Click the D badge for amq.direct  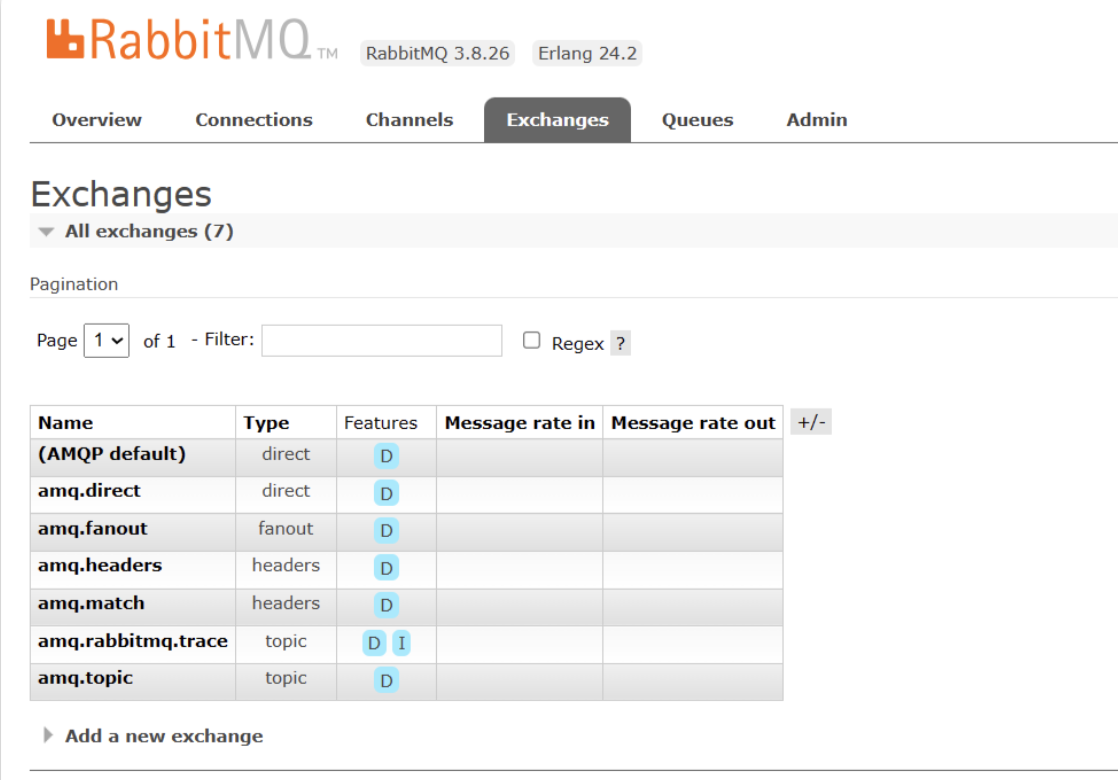click(386, 493)
